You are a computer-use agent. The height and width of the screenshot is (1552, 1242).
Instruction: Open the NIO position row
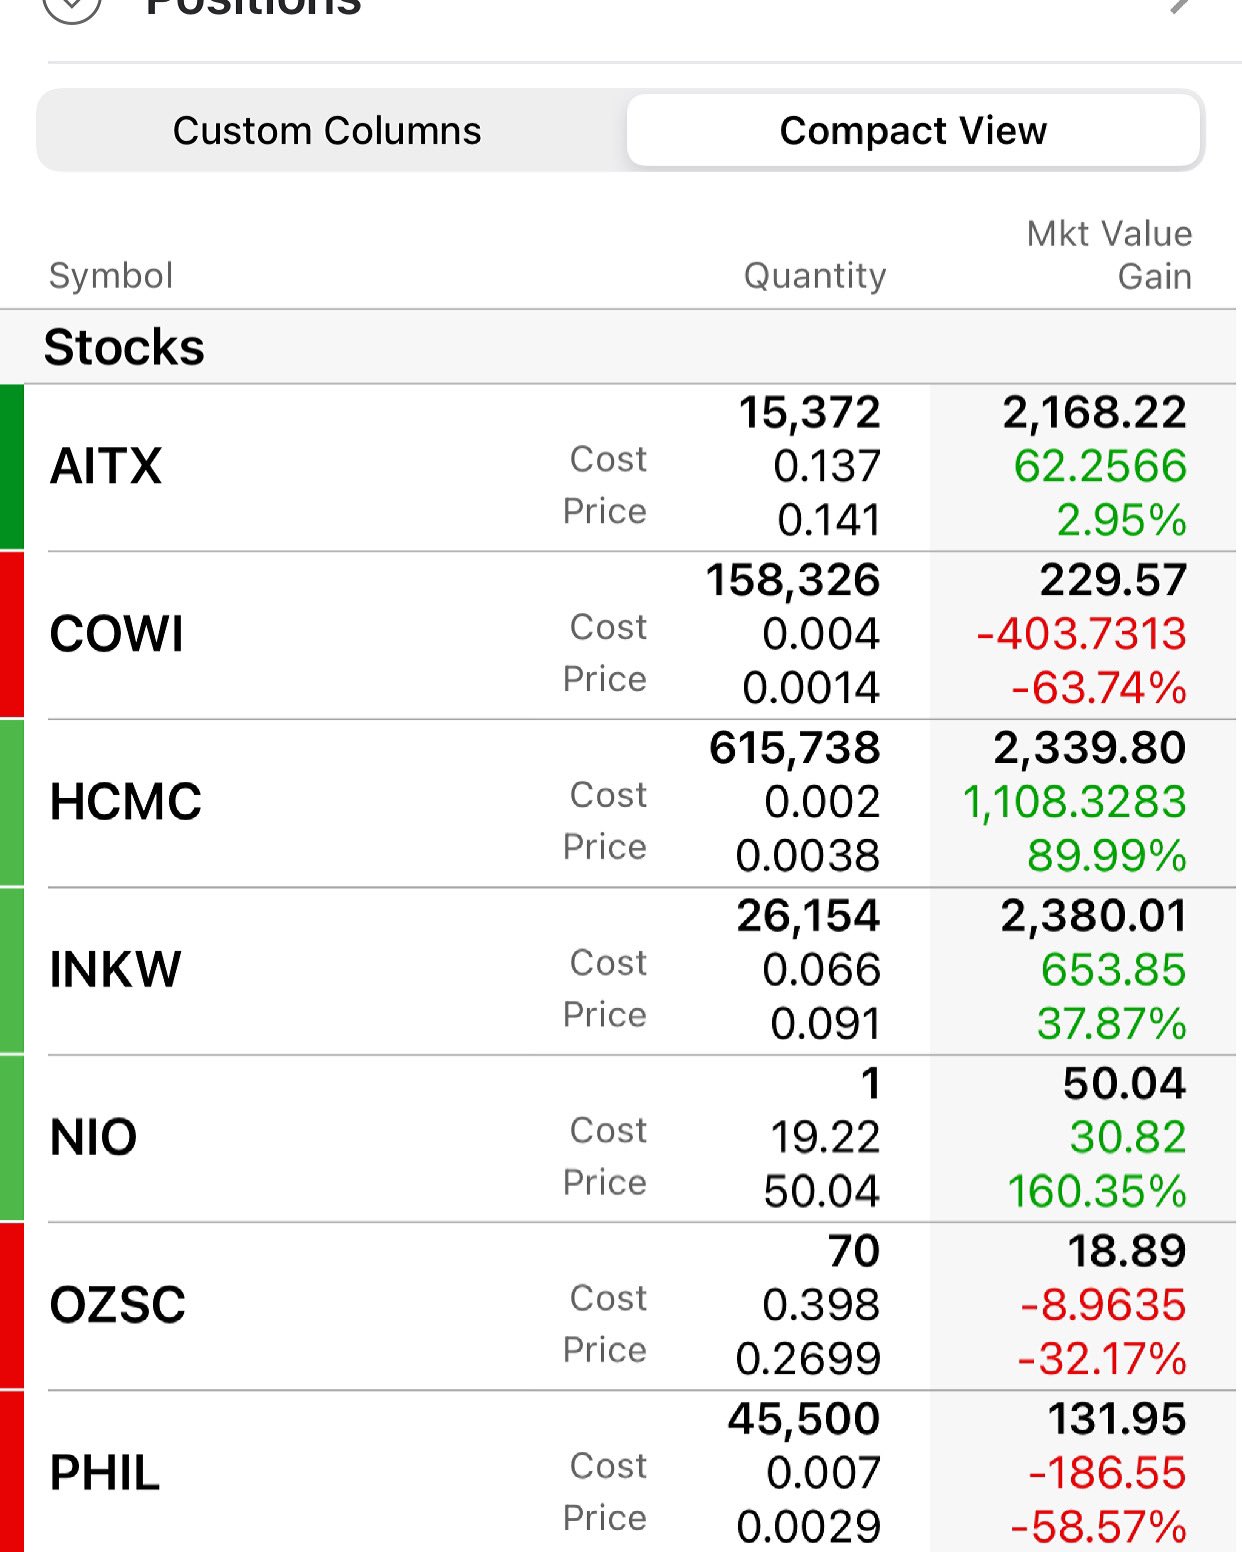coord(618,1138)
